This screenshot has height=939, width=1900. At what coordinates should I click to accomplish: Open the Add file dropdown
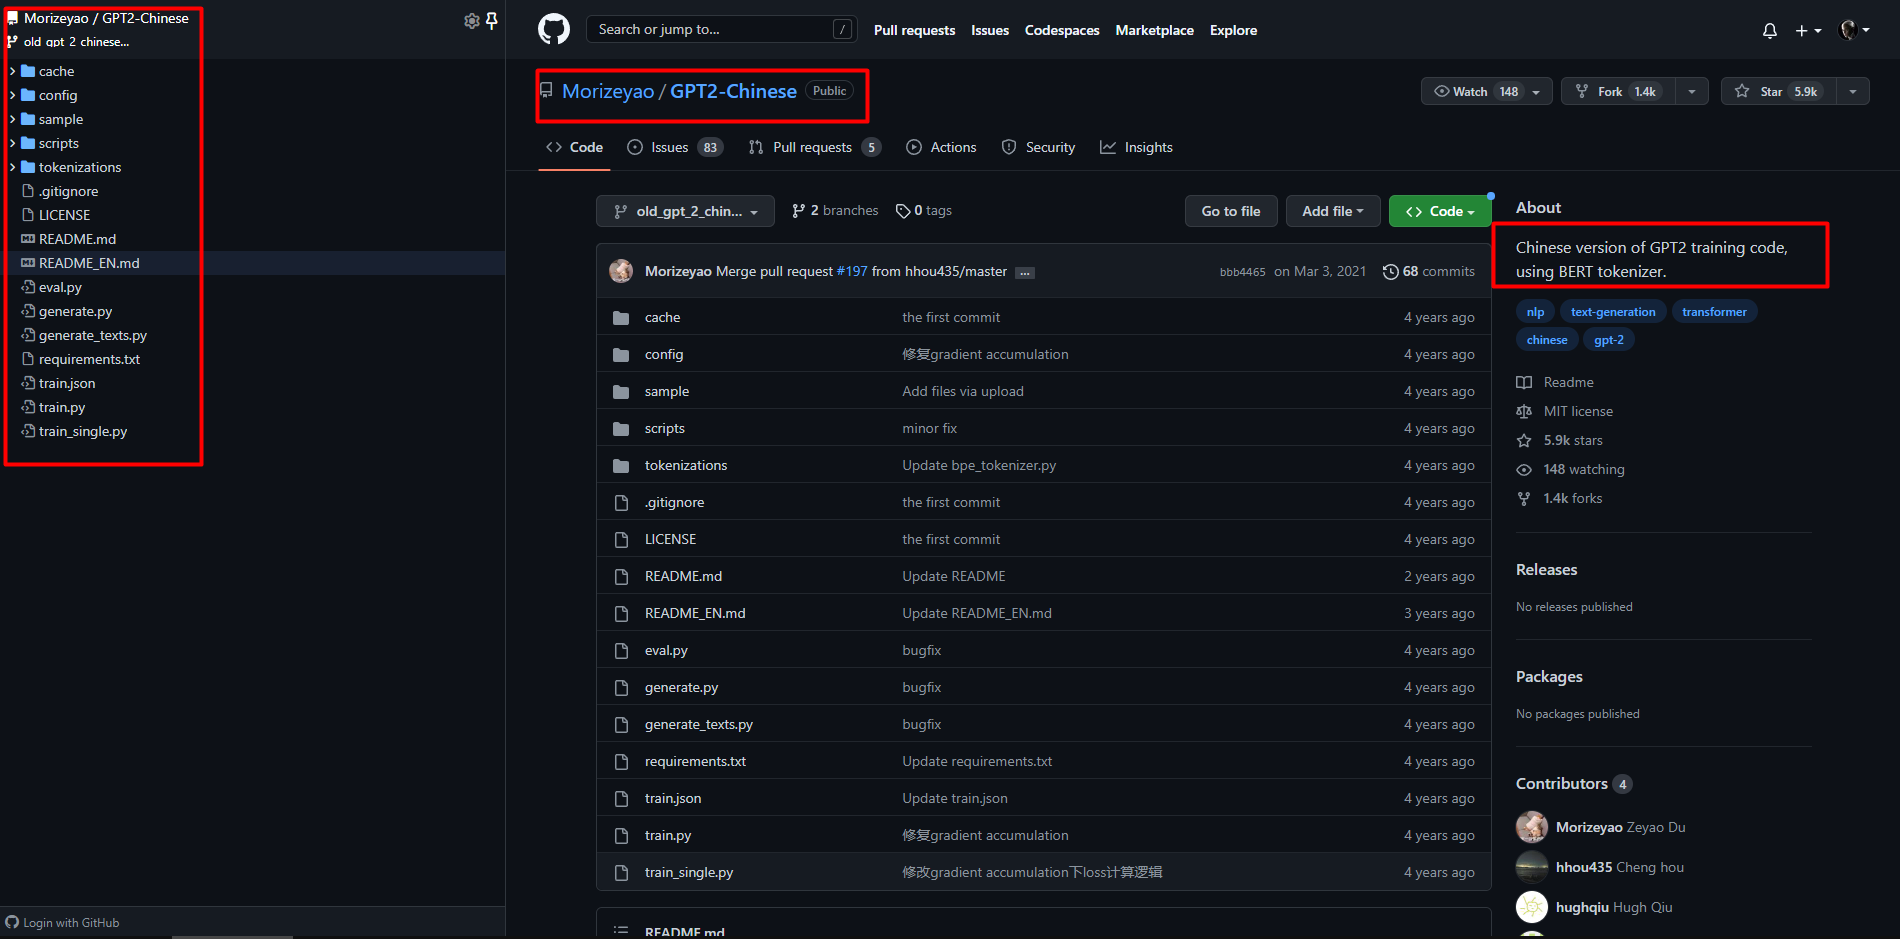click(x=1333, y=211)
